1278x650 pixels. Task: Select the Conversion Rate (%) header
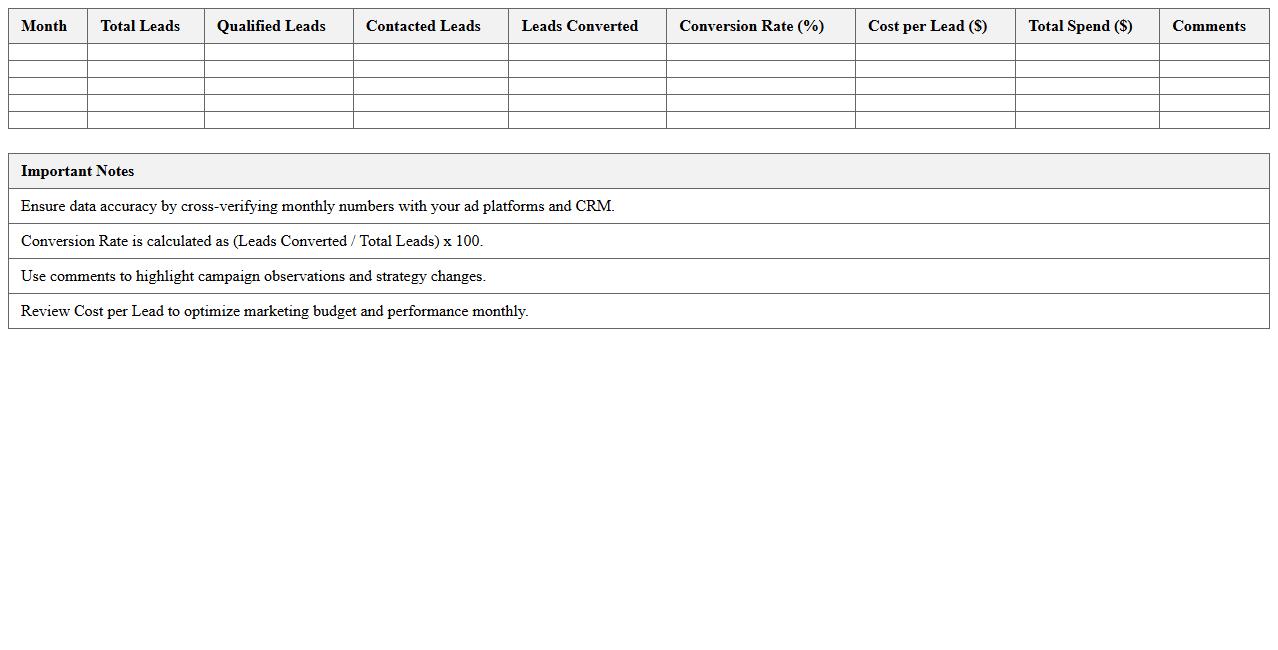(x=751, y=26)
